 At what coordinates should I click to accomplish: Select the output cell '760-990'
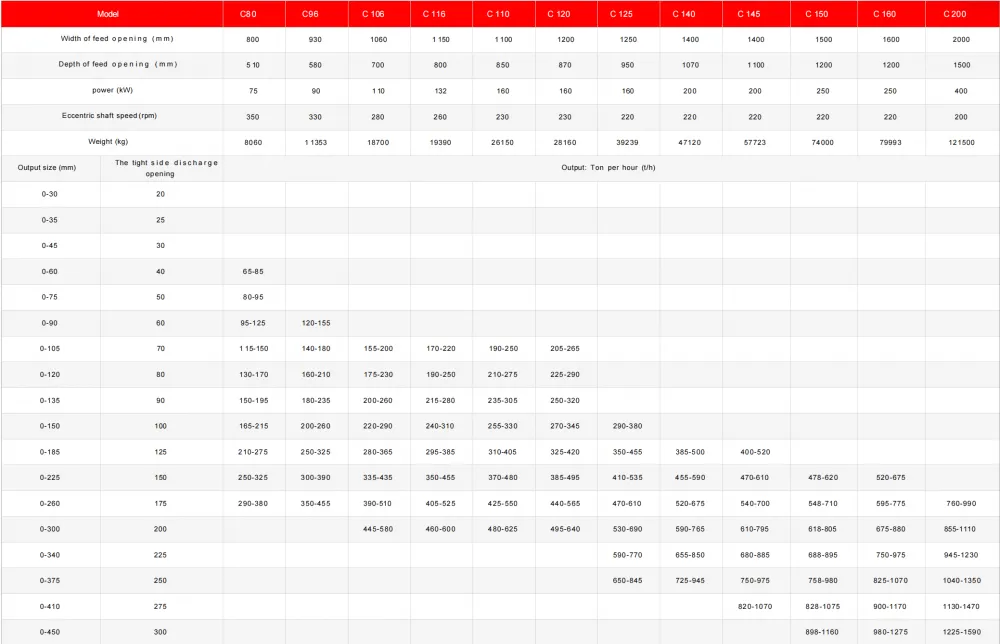pos(961,504)
